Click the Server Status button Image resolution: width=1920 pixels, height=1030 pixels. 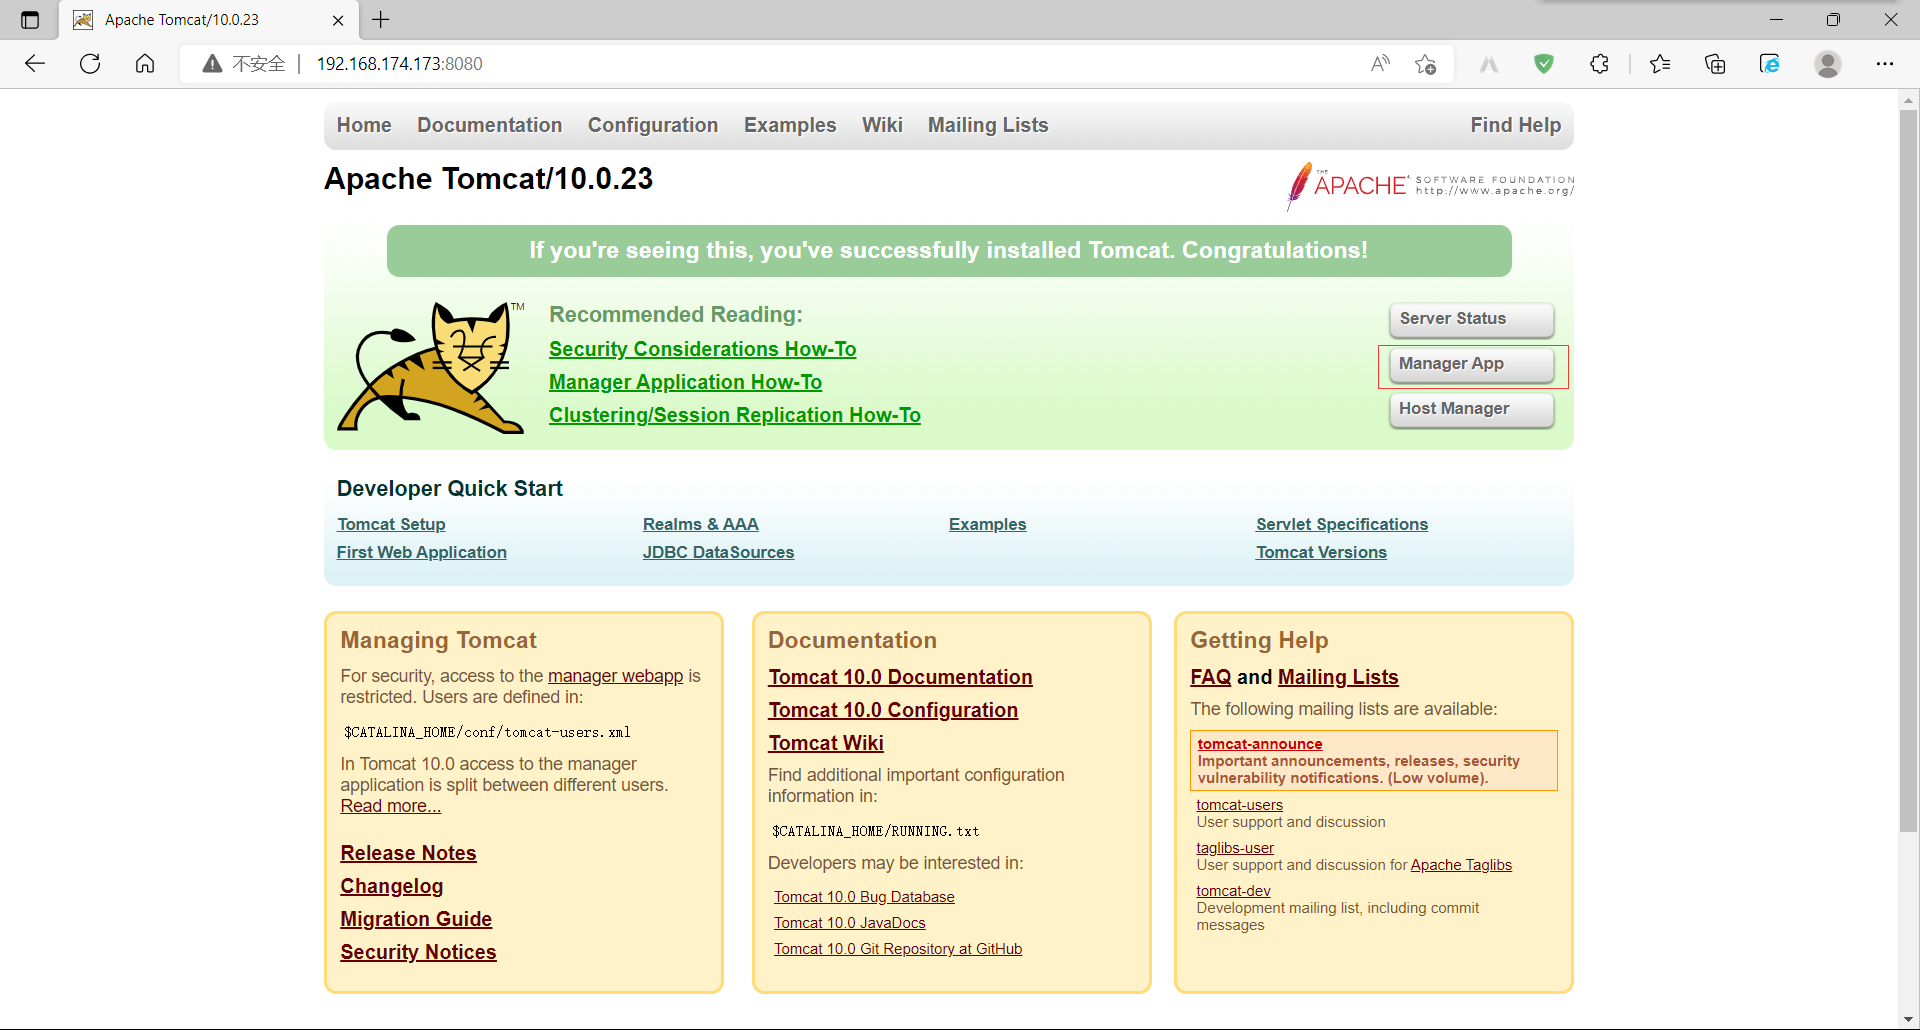click(1471, 319)
